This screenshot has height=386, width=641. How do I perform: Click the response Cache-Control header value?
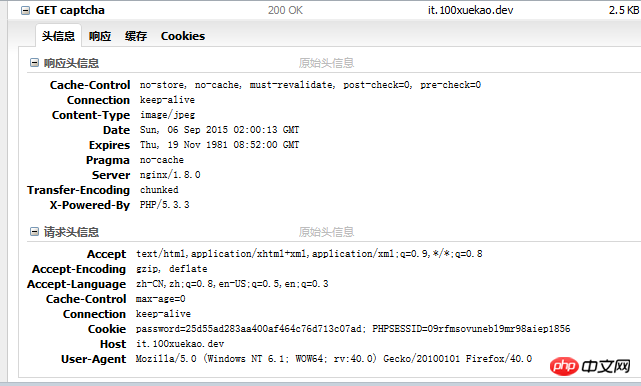(x=310, y=85)
